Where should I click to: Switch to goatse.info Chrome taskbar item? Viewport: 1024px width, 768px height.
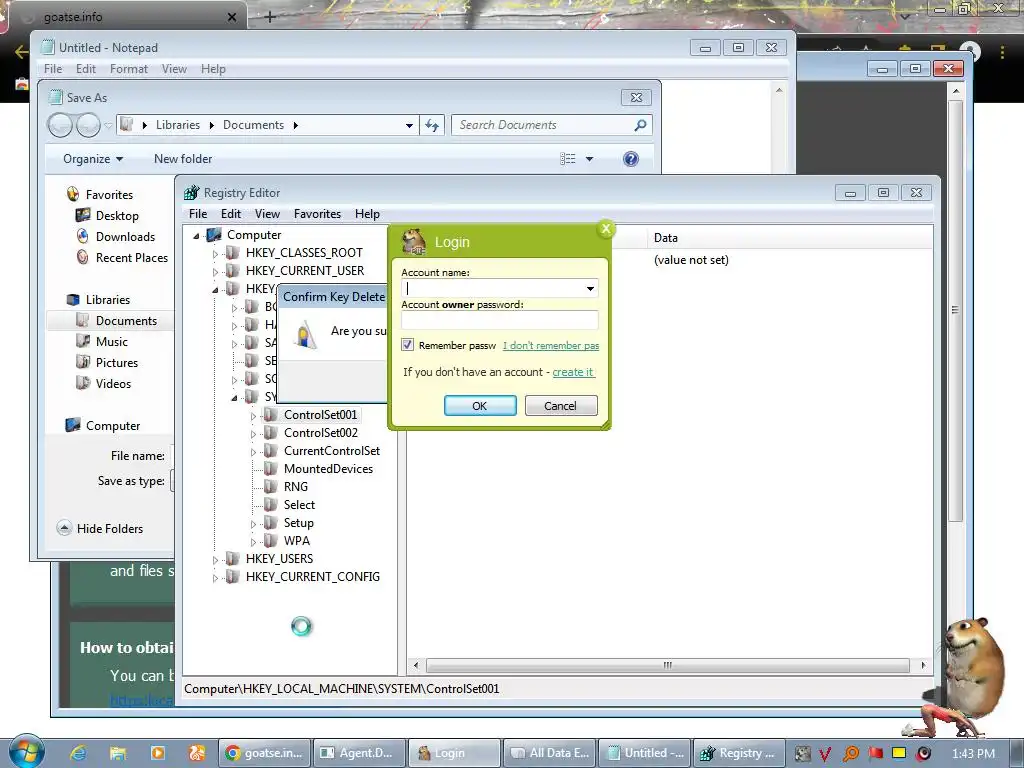click(x=264, y=753)
